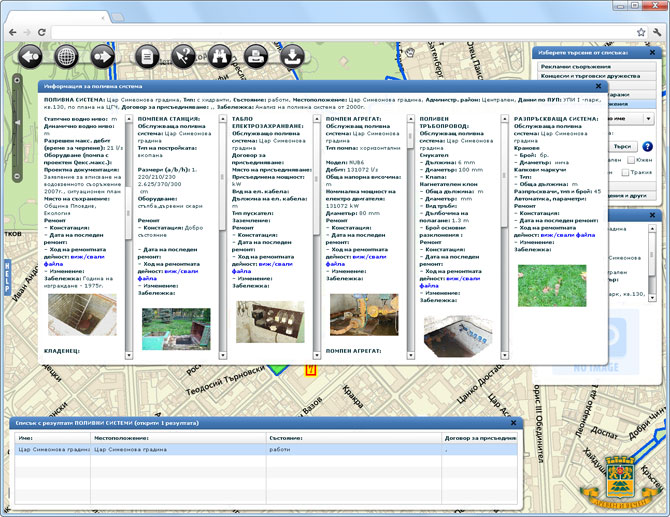Click first column scrollbar down arrow
The image size is (670, 517).
[x=129, y=355]
